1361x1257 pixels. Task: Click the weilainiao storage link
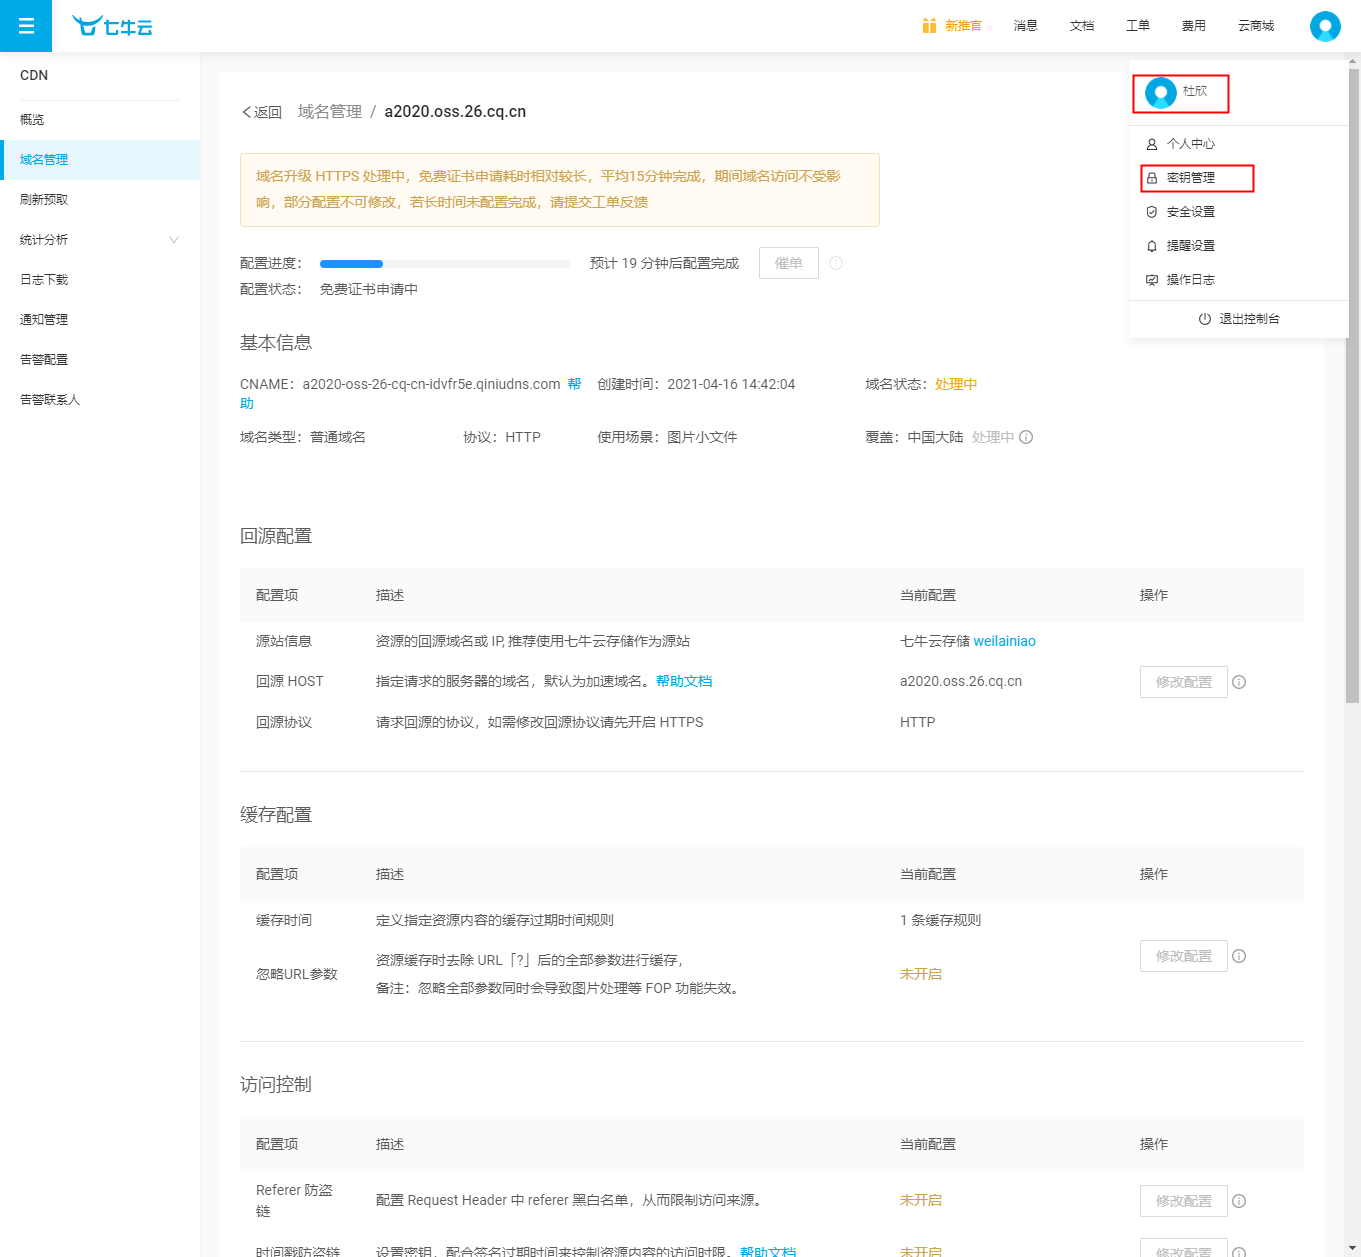tap(1004, 641)
